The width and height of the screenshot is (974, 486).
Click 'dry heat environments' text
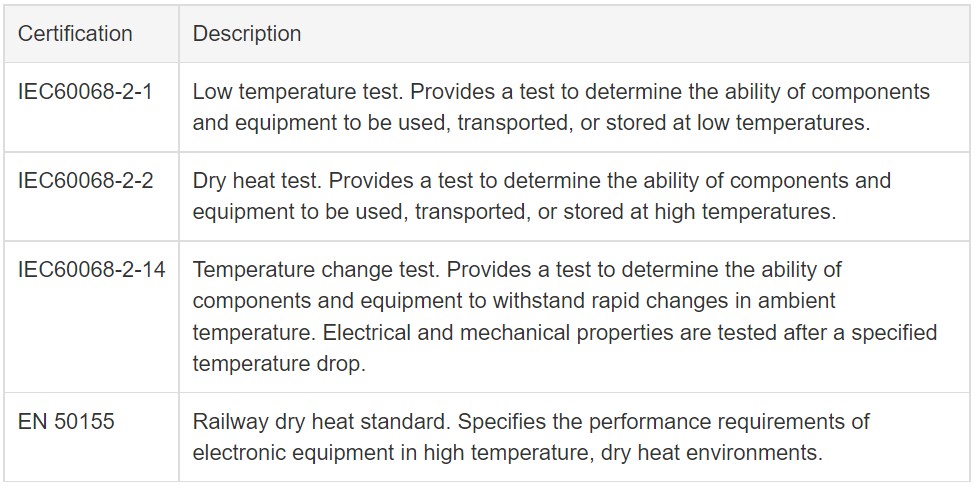[712, 452]
